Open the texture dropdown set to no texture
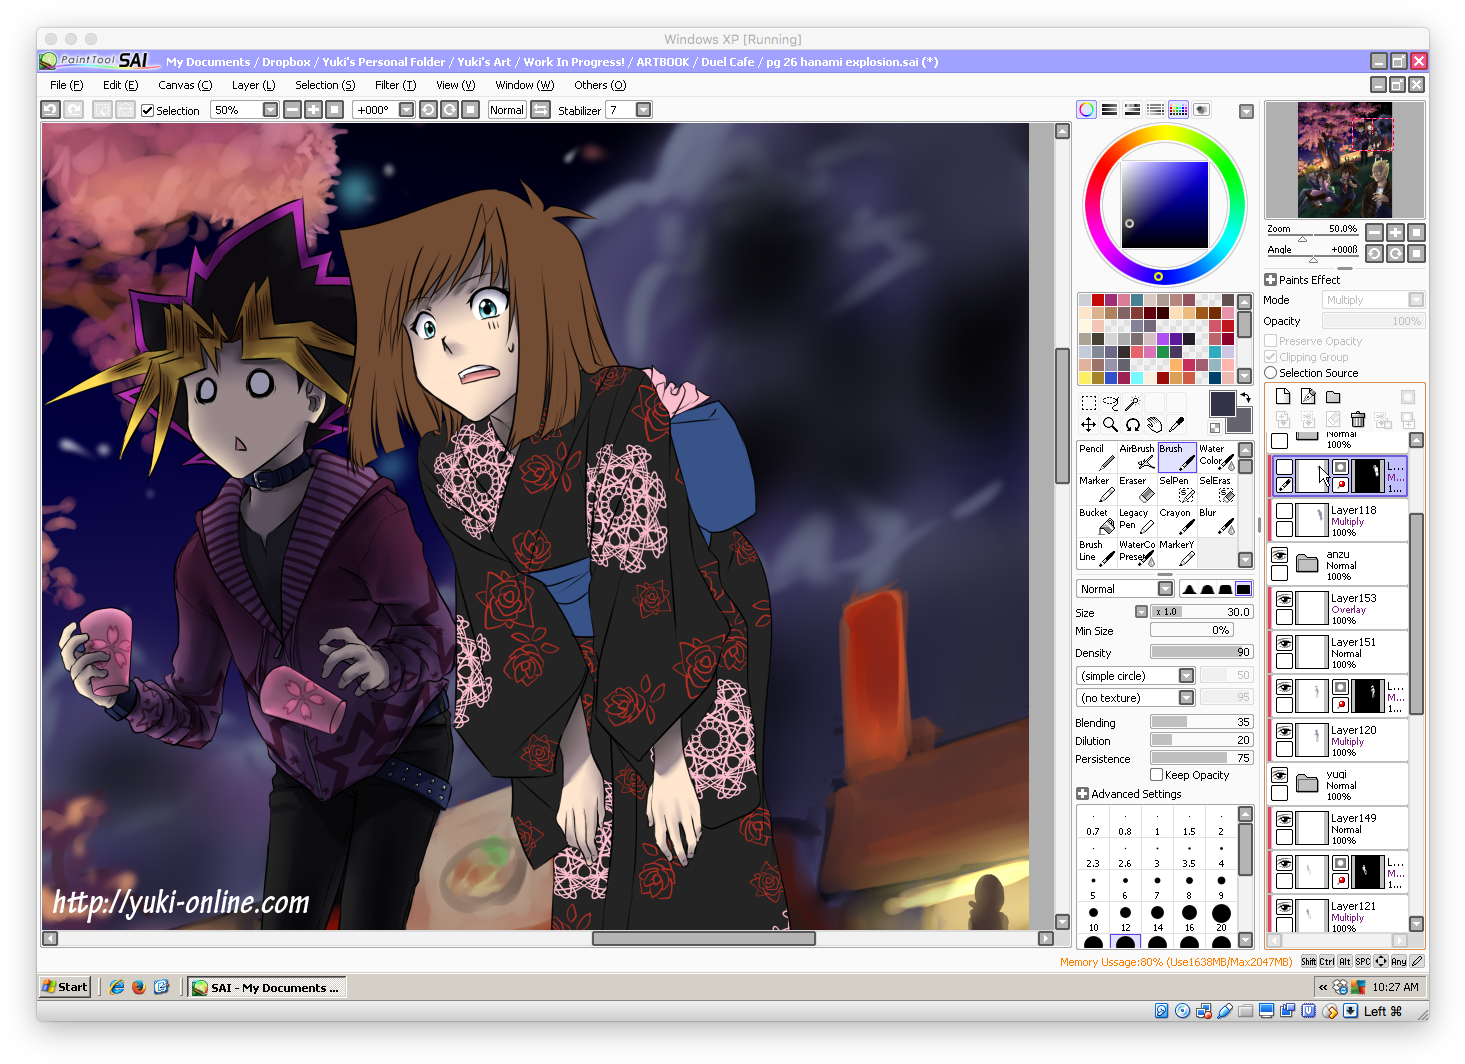The width and height of the screenshot is (1465, 1064). click(1186, 697)
